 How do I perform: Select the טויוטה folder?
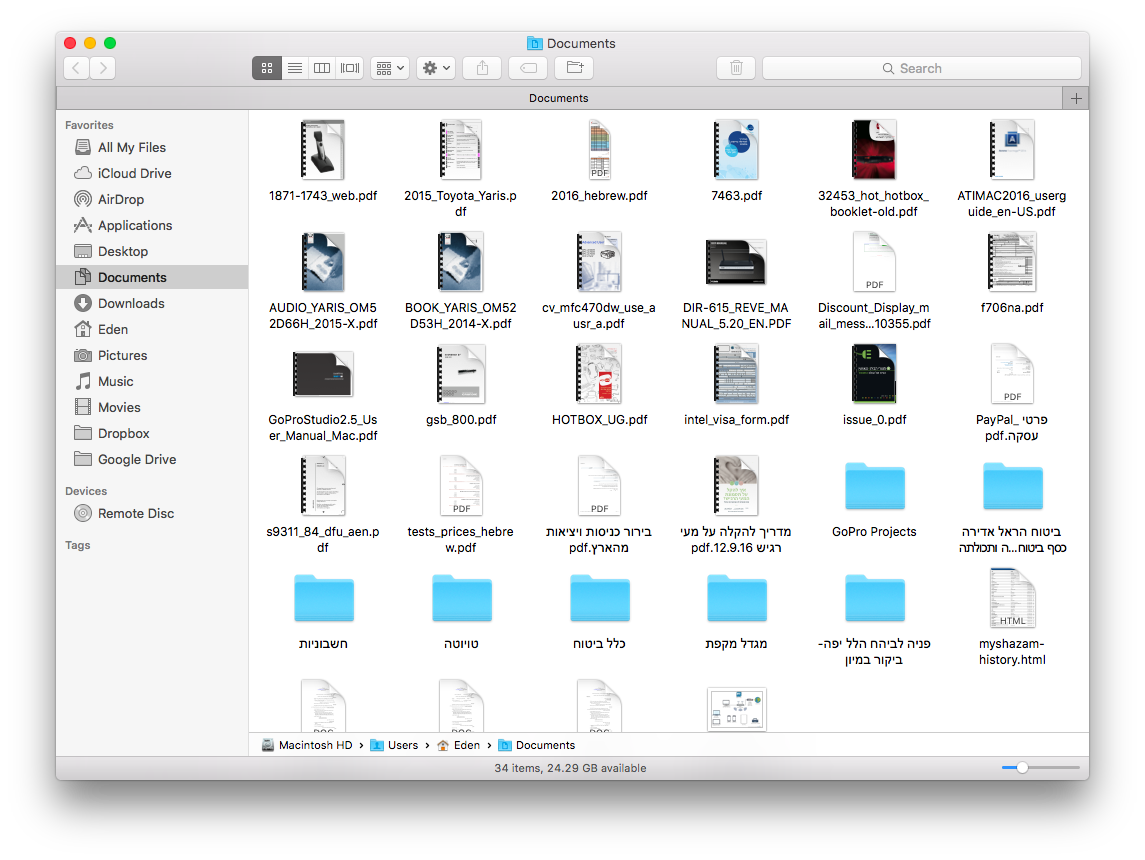click(x=462, y=599)
